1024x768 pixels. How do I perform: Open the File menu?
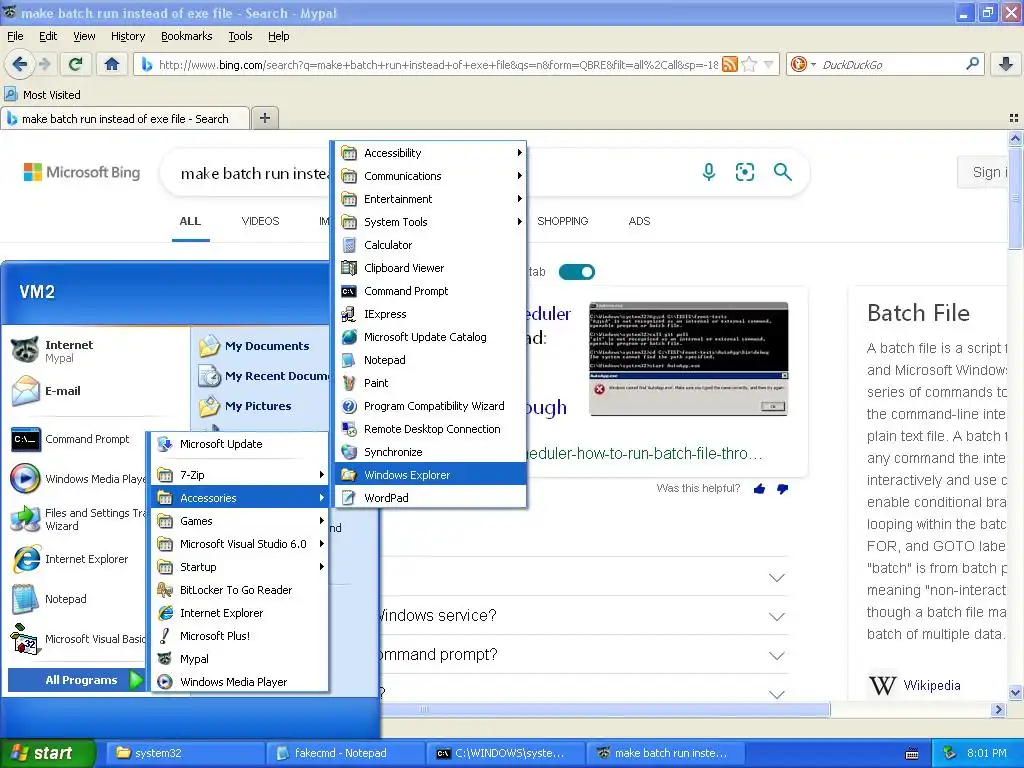tap(15, 36)
